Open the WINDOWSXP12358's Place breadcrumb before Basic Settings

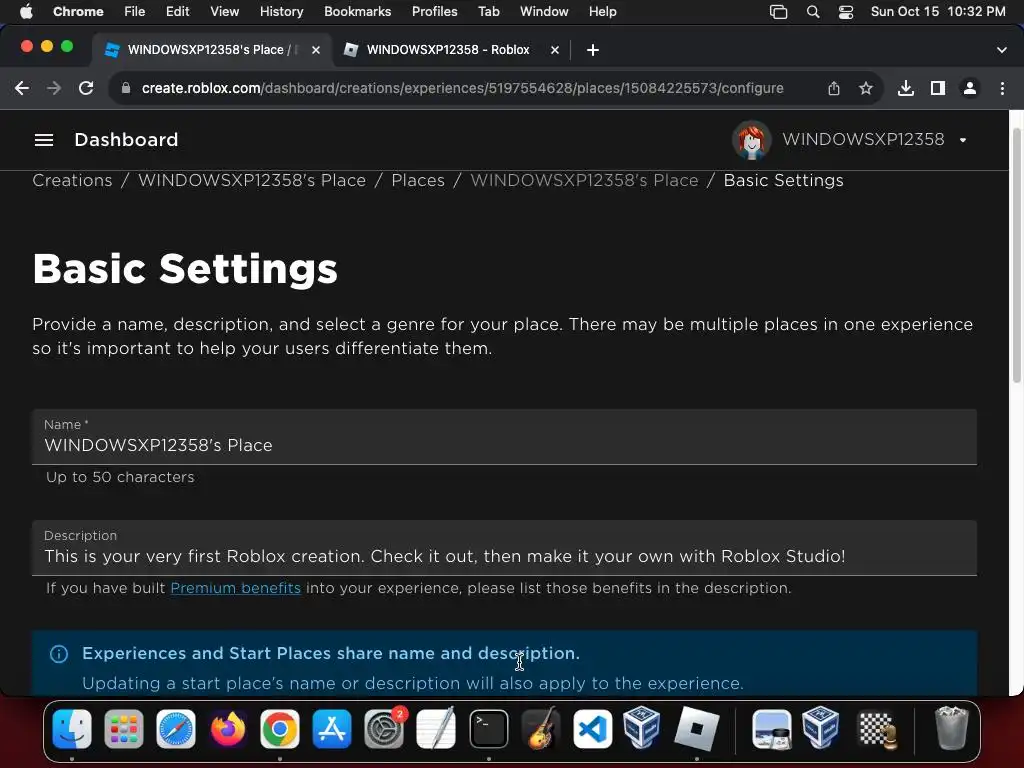pos(584,180)
